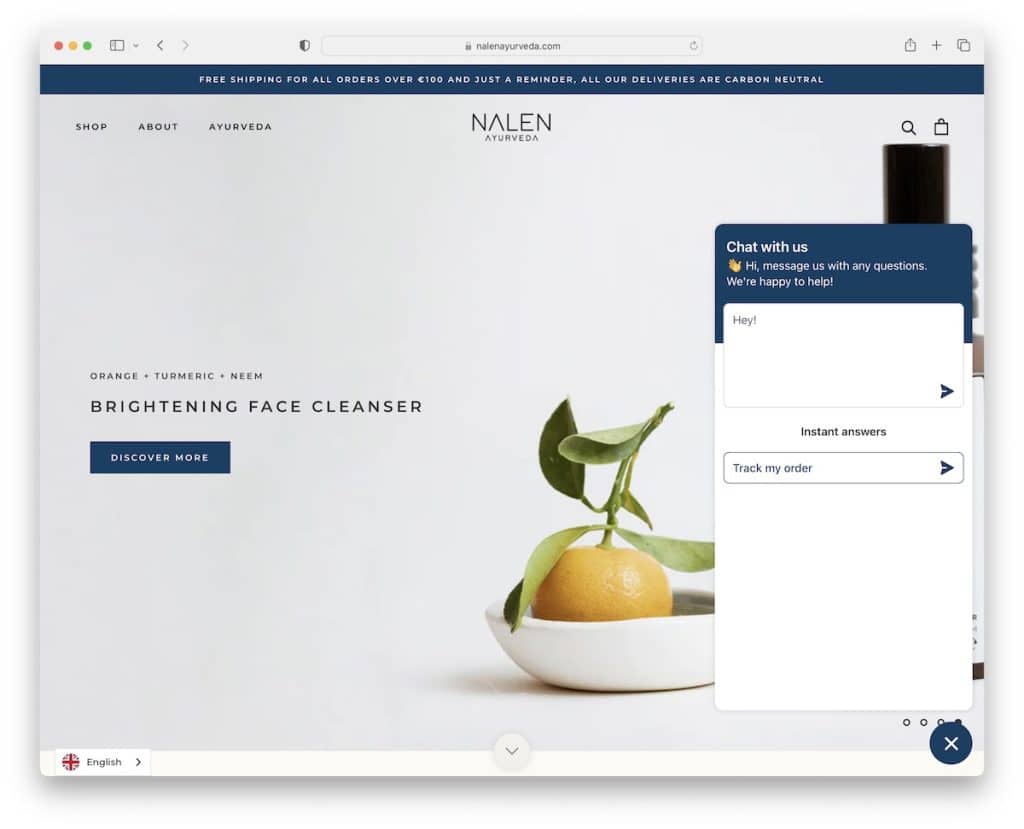Zoom the Safari window with green button
The width and height of the screenshot is (1024, 829).
(88, 46)
